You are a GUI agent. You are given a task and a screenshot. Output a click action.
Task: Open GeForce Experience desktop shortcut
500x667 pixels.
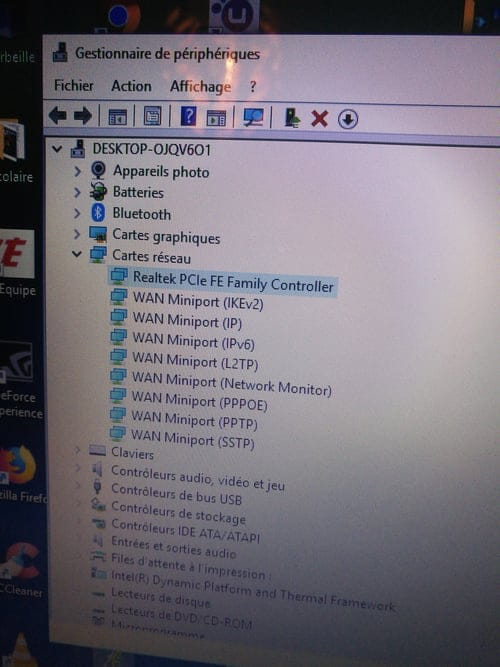[x=19, y=381]
